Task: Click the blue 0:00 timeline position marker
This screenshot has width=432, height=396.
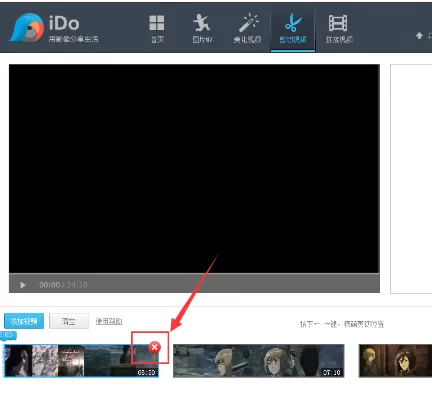Action: pos(7,335)
